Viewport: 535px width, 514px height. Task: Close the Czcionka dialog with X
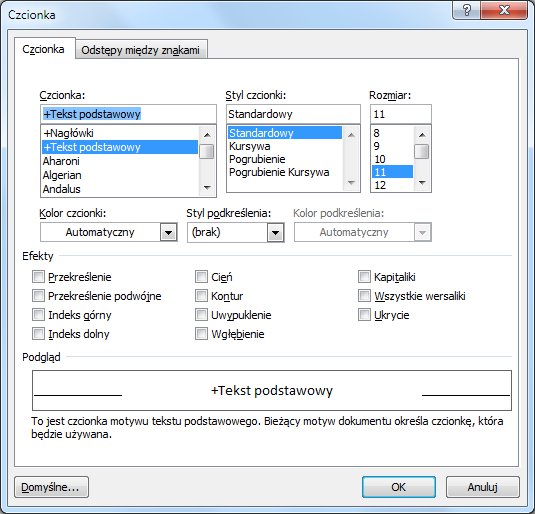tap(504, 10)
